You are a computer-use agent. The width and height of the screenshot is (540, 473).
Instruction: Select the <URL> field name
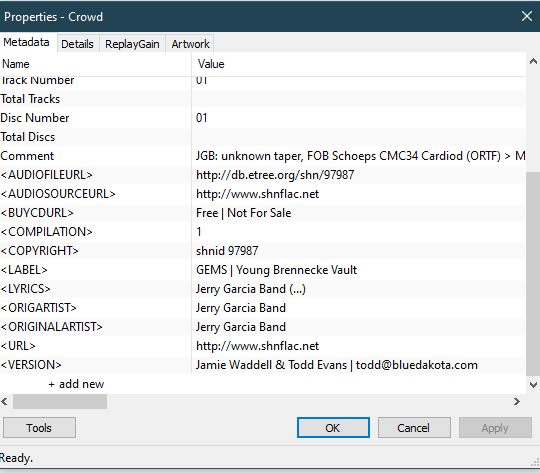18,346
